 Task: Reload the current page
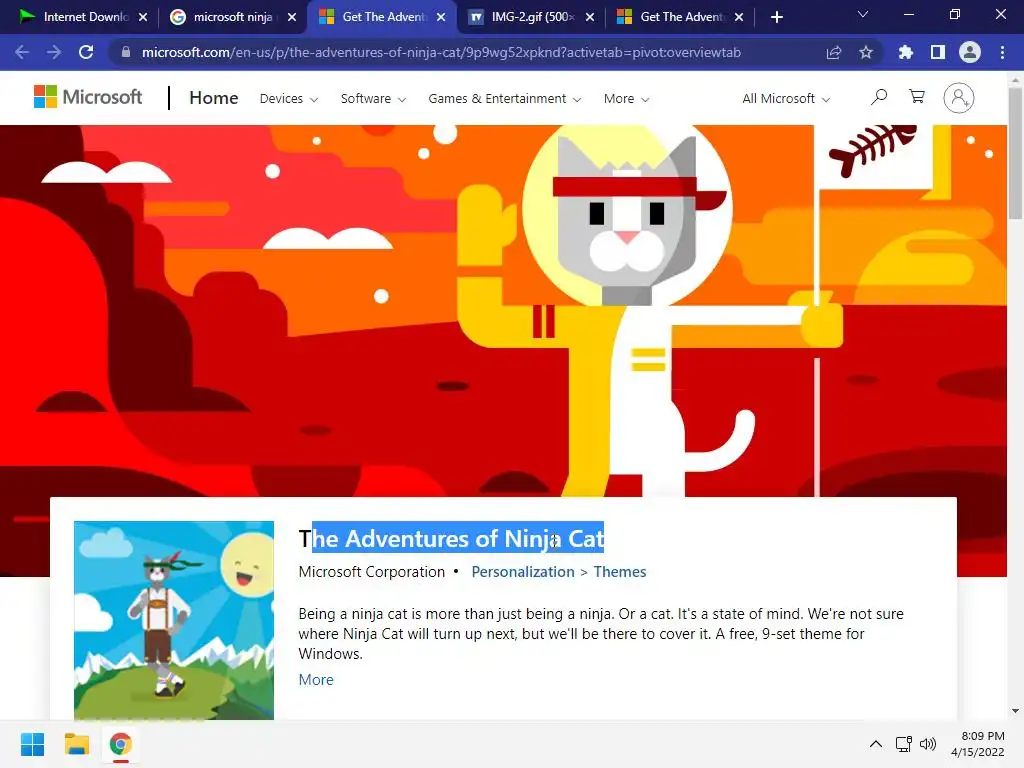tap(86, 52)
